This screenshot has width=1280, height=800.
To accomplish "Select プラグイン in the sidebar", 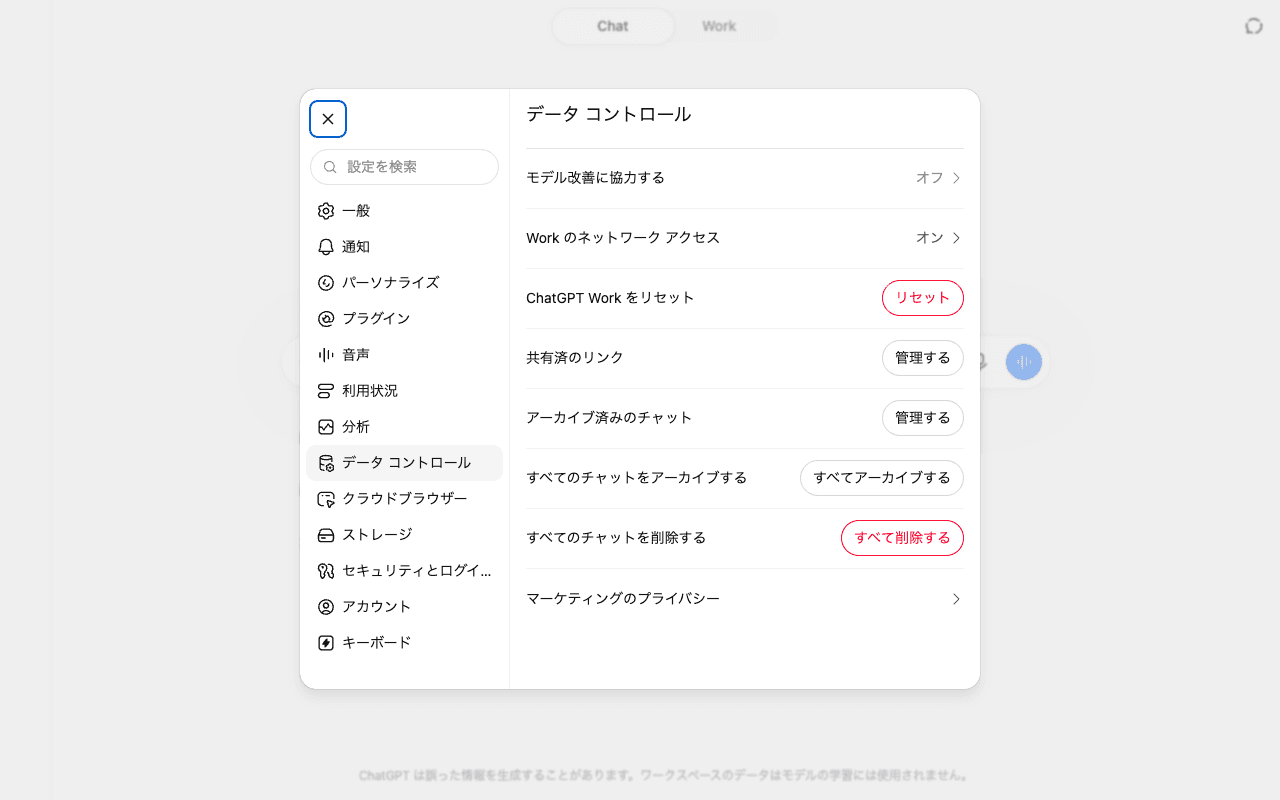I will click(404, 319).
